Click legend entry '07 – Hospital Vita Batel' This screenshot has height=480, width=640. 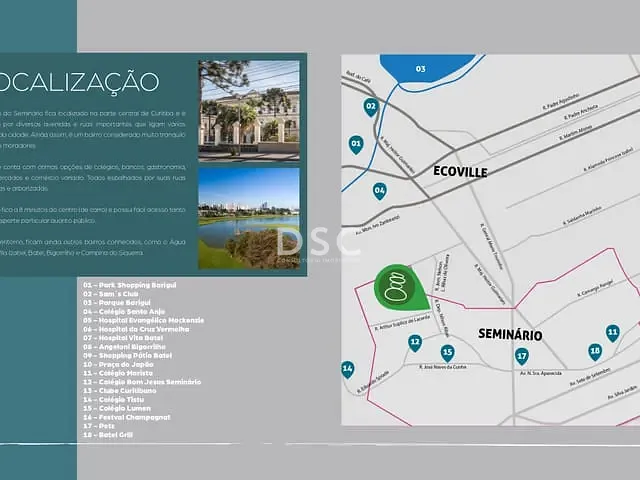tap(123, 338)
